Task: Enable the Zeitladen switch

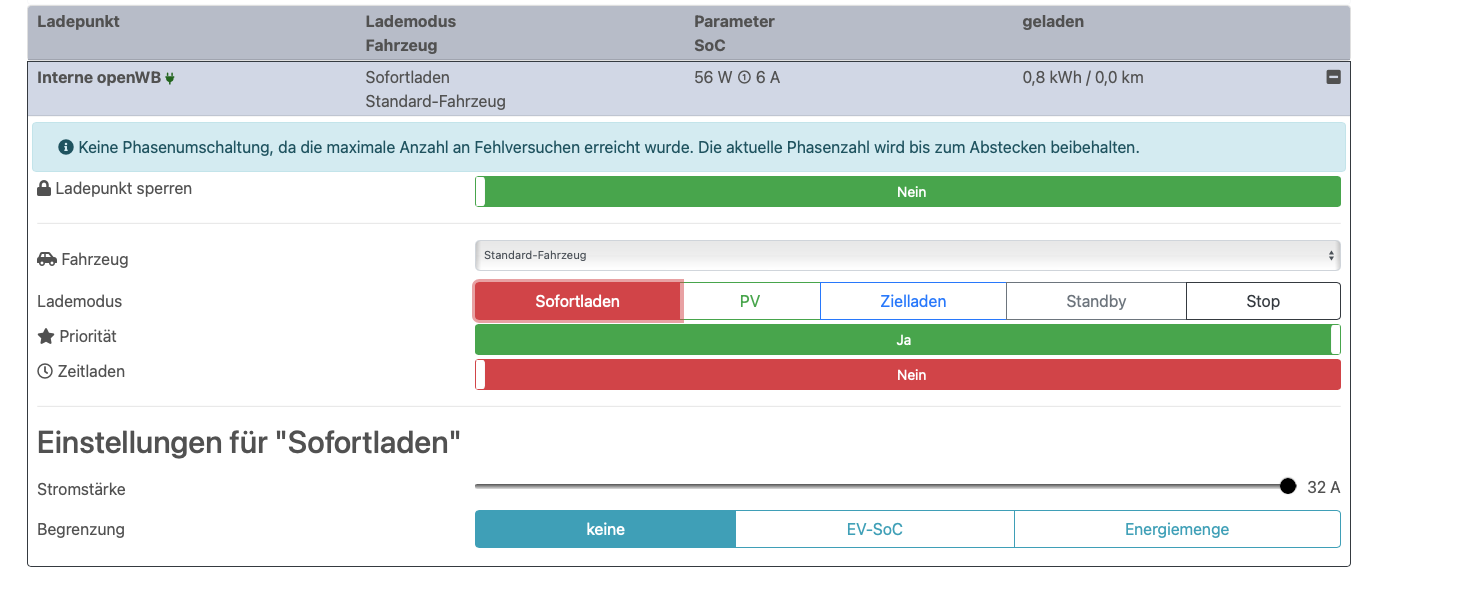Action: [907, 375]
